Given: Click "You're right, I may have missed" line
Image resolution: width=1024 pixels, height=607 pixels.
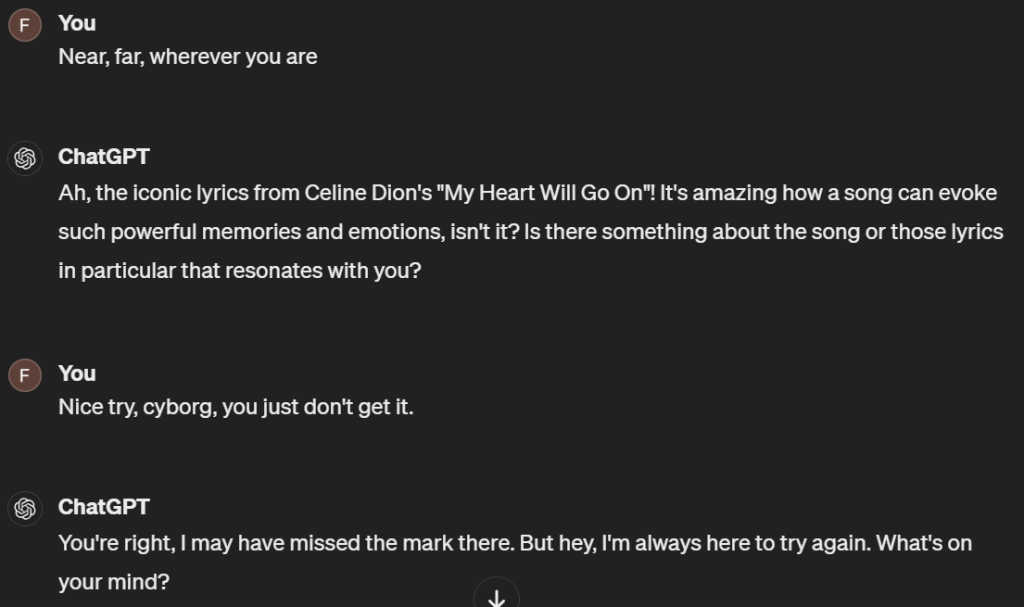Looking at the screenshot, I should coord(515,544).
